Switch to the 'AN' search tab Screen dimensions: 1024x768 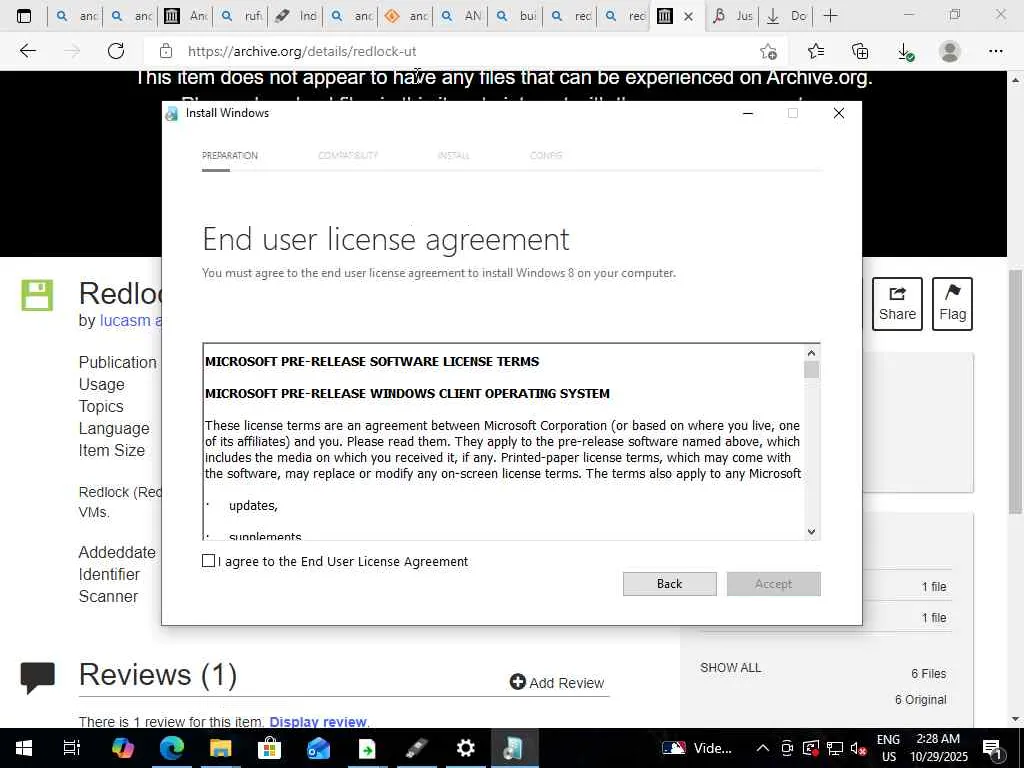[460, 16]
